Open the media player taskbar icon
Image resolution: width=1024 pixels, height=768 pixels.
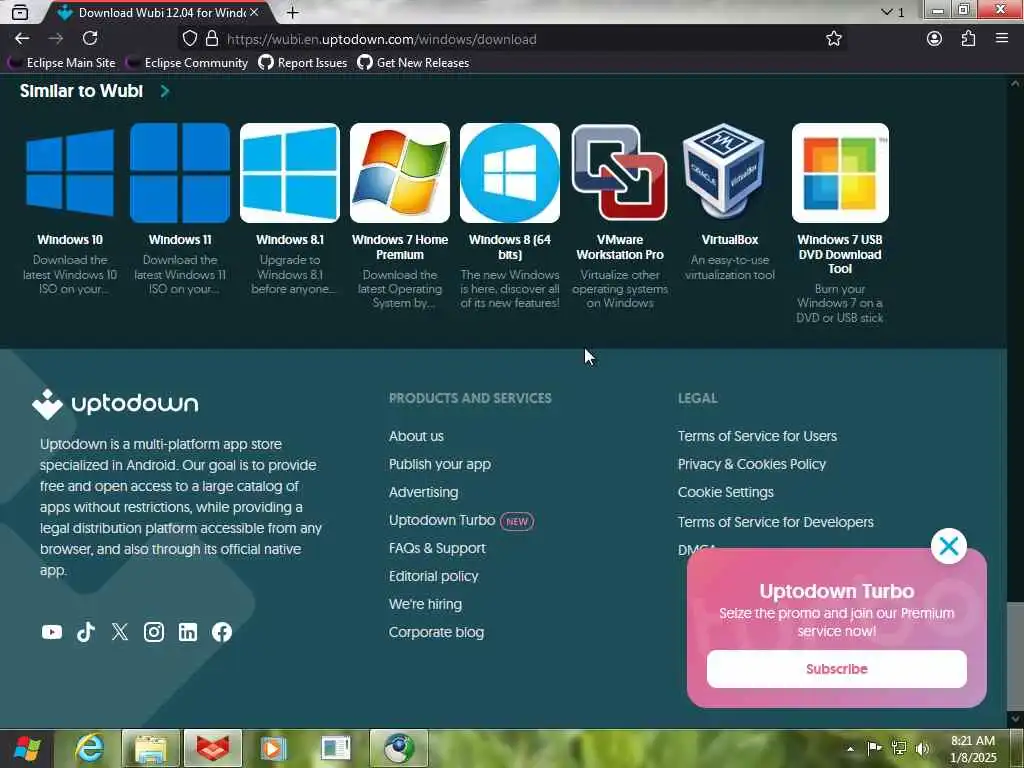tap(274, 748)
